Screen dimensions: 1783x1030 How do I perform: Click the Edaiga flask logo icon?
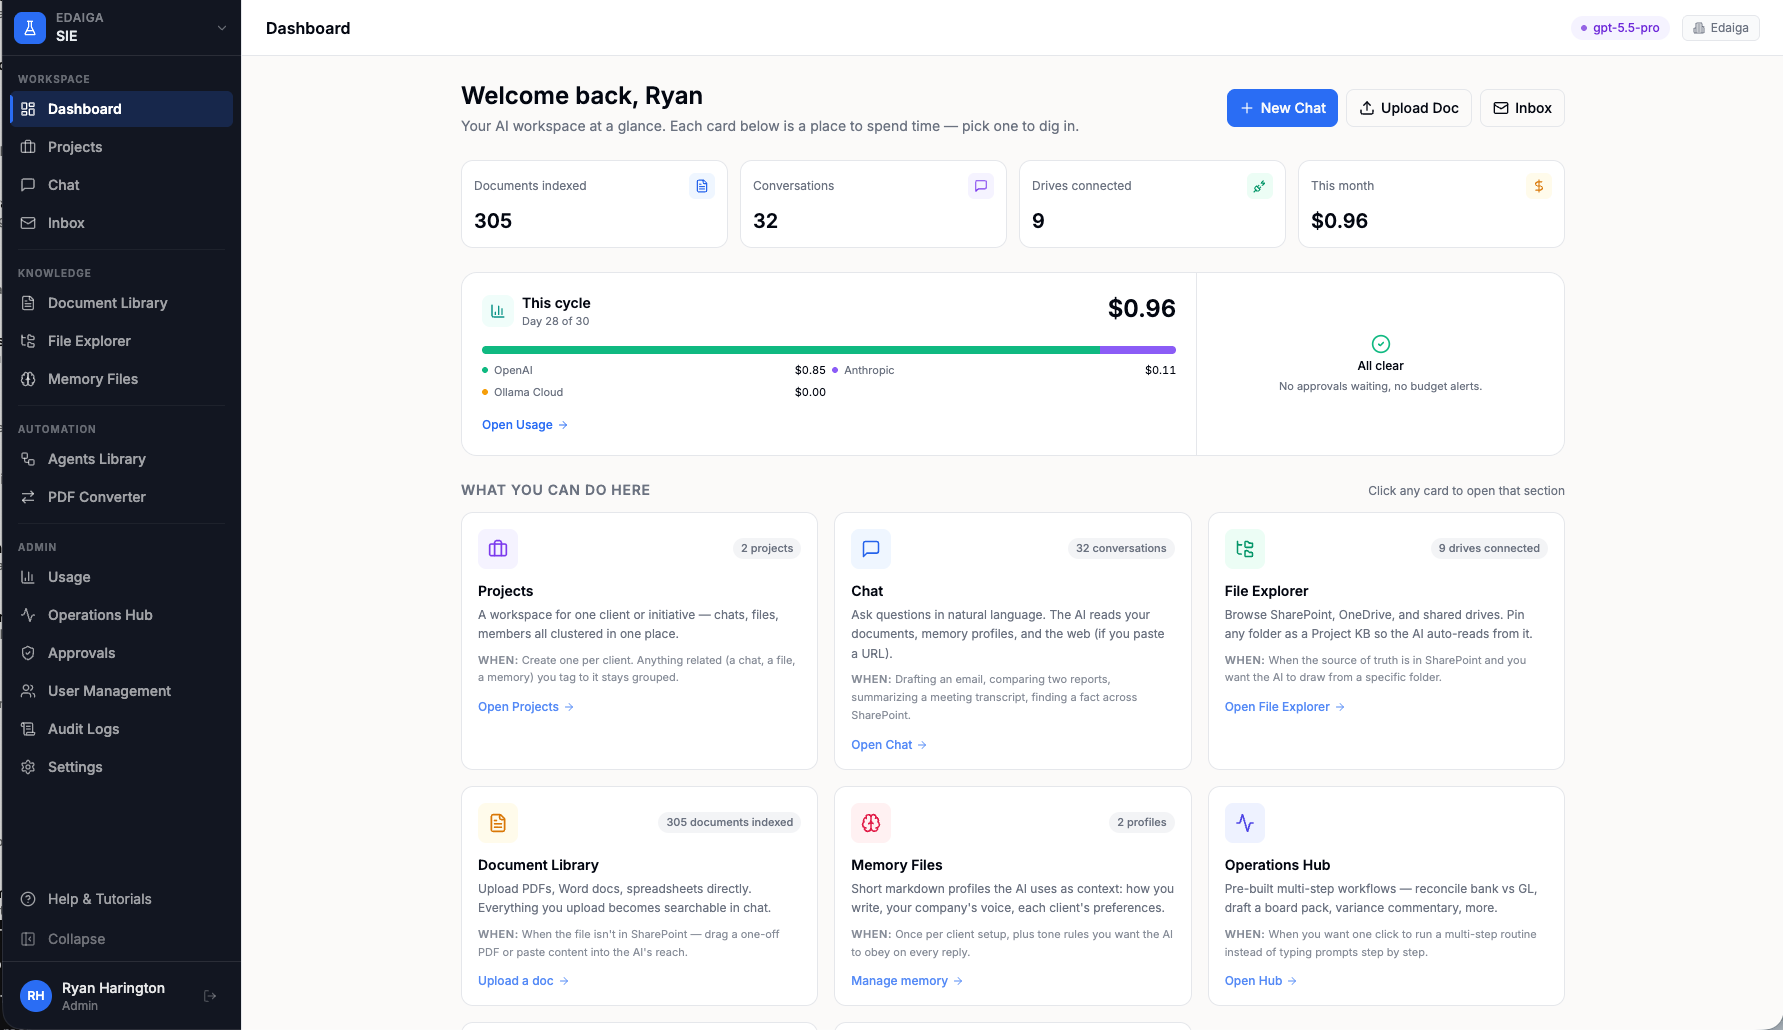pos(30,28)
